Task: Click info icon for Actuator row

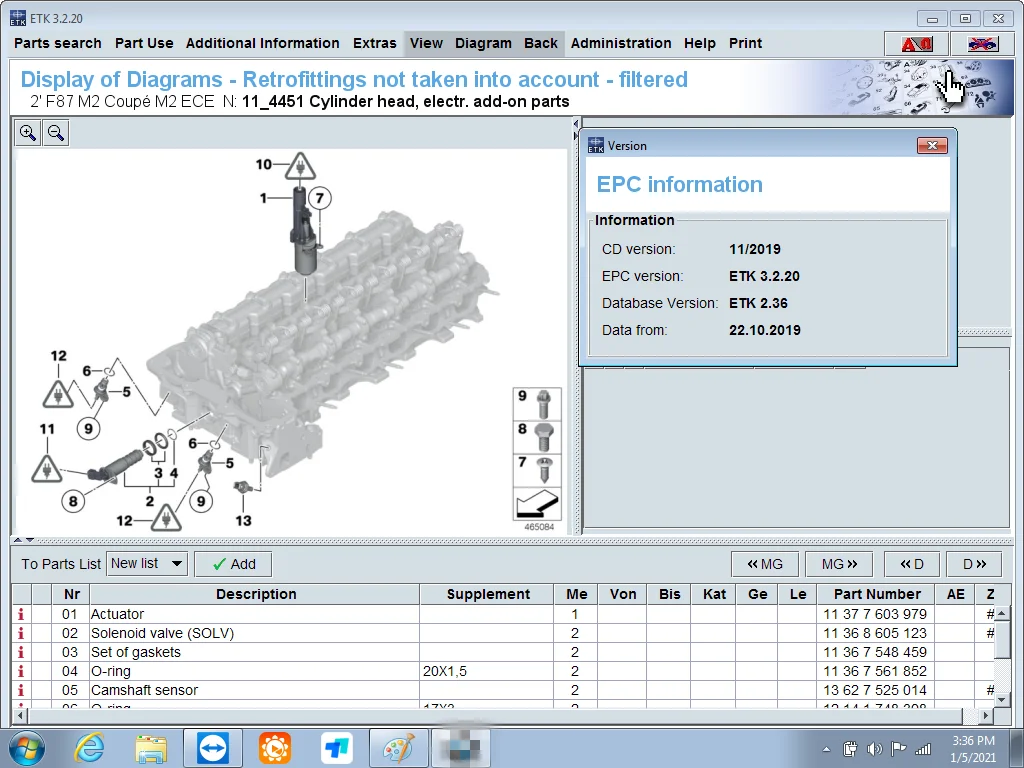Action: click(21, 614)
